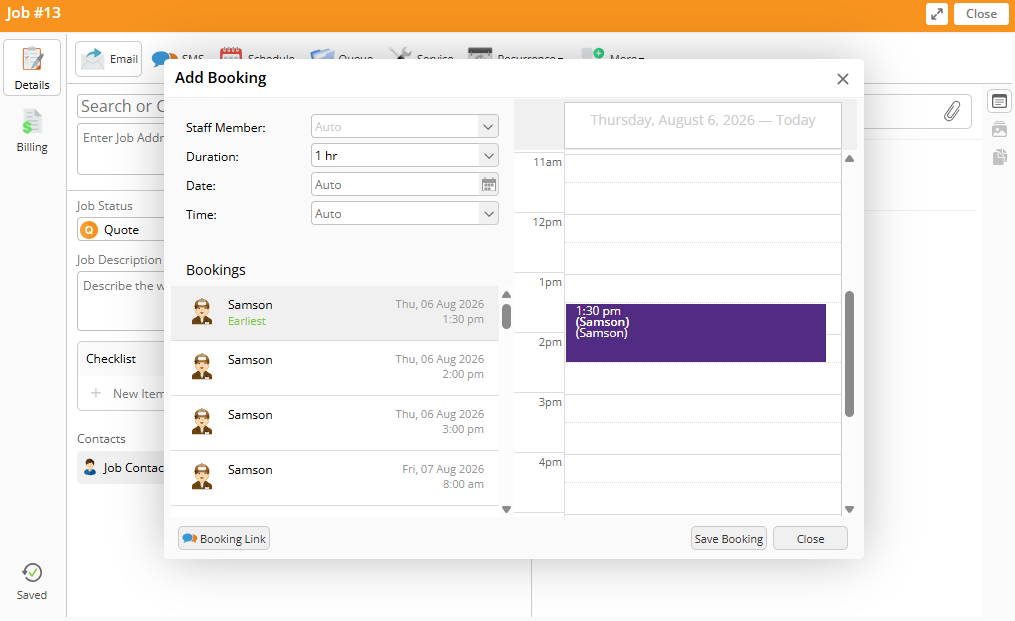This screenshot has height=621, width=1015.
Task: Click the 4pm time slot in calendar
Action: pos(702,484)
